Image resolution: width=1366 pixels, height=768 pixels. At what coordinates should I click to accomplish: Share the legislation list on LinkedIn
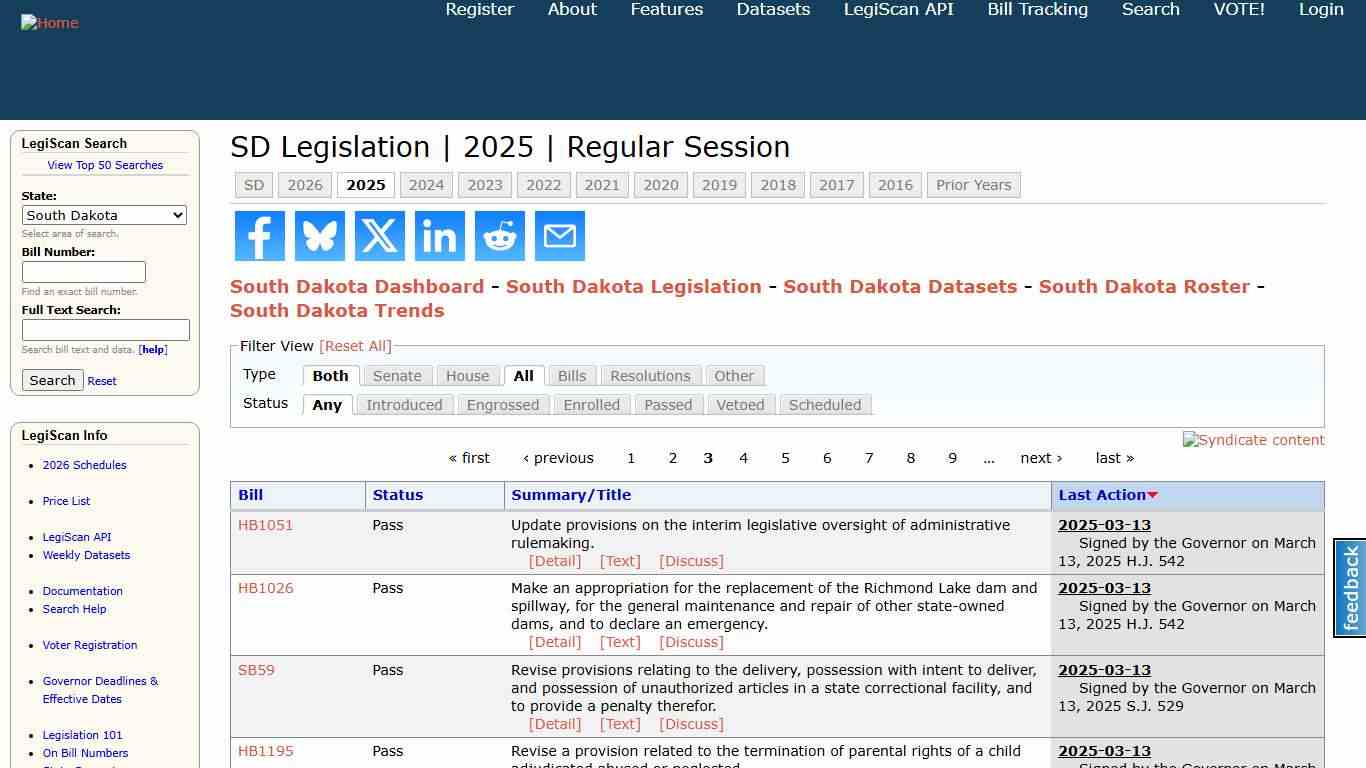tap(439, 236)
